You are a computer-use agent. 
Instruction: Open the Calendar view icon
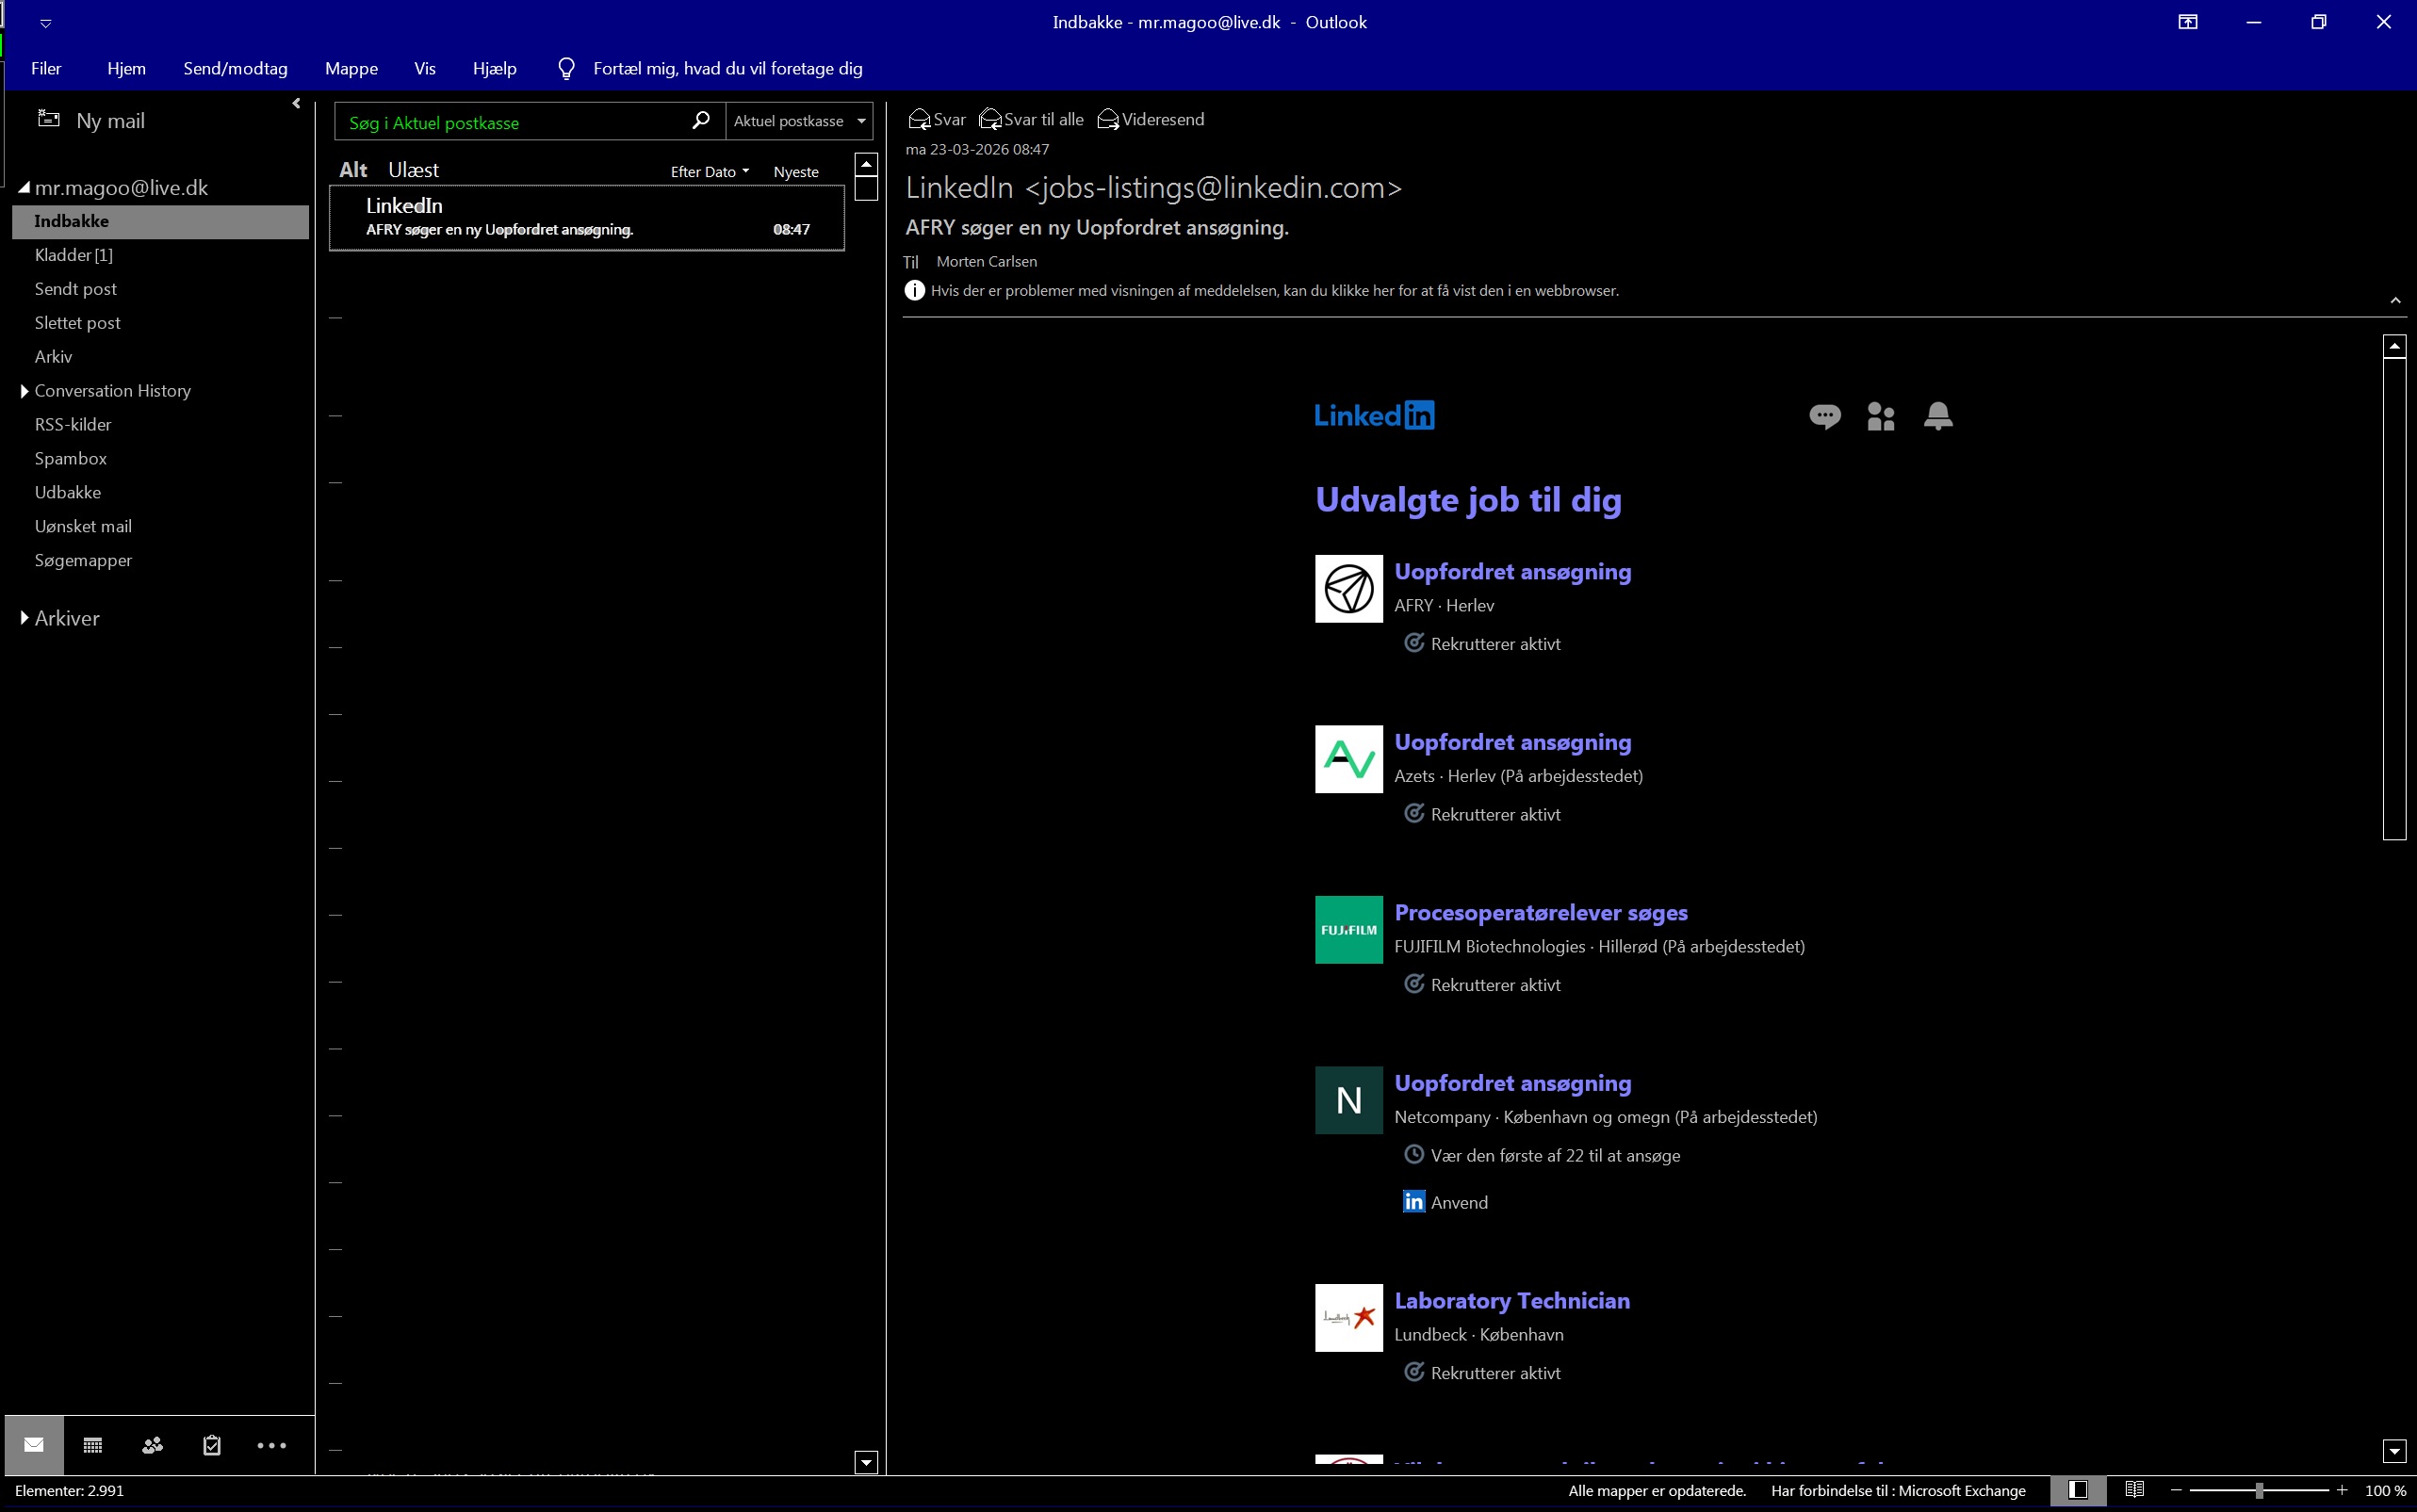tap(93, 1445)
